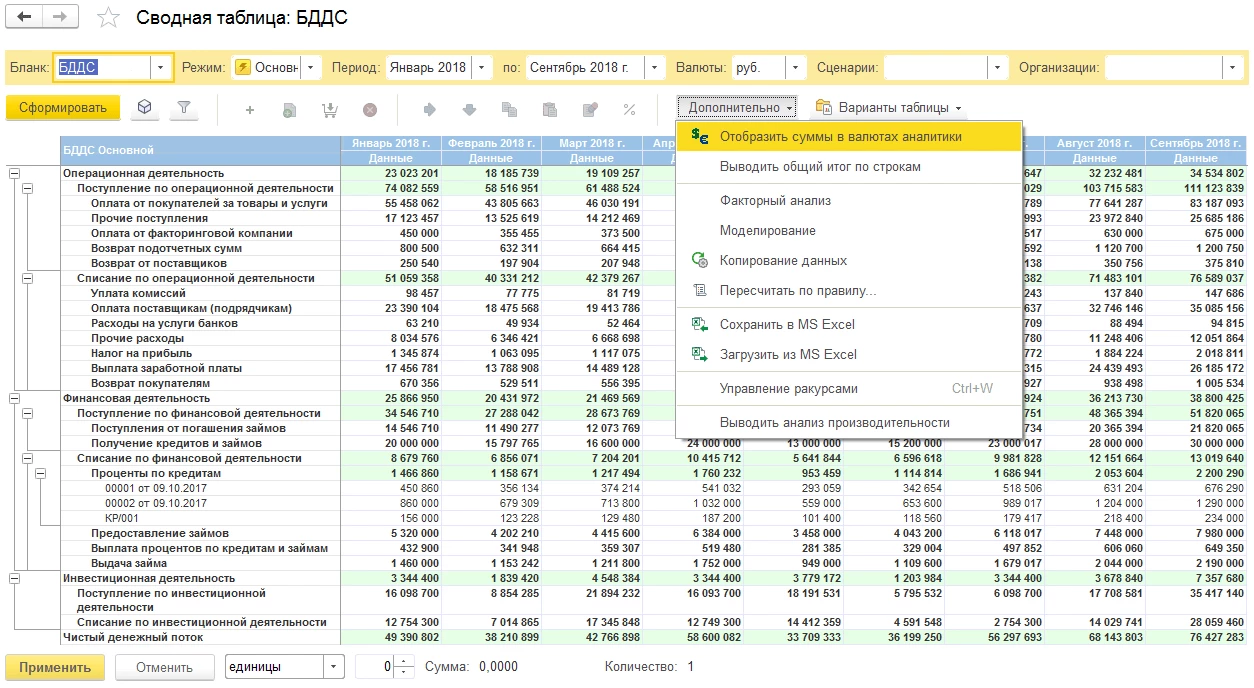Collapse the Проценты по кредитам tree node
The width and height of the screenshot is (1254, 688).
[41, 473]
